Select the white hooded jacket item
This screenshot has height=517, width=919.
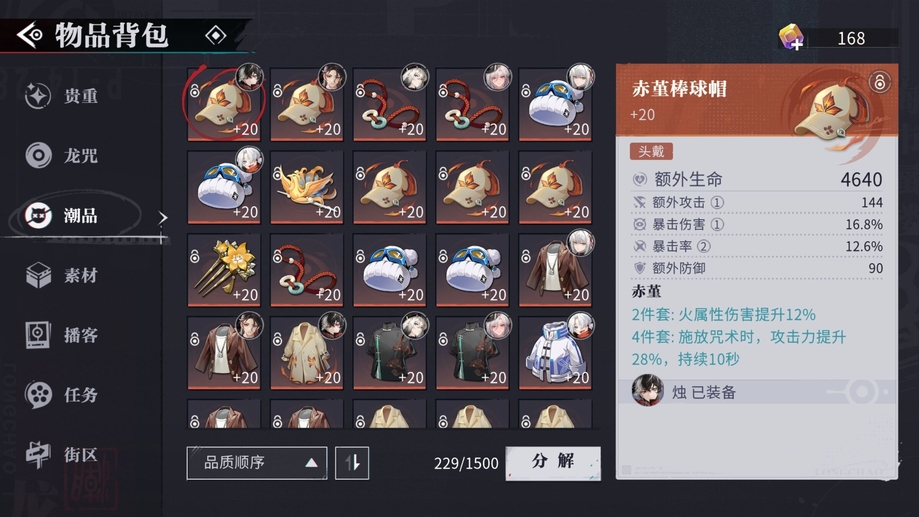click(x=554, y=353)
